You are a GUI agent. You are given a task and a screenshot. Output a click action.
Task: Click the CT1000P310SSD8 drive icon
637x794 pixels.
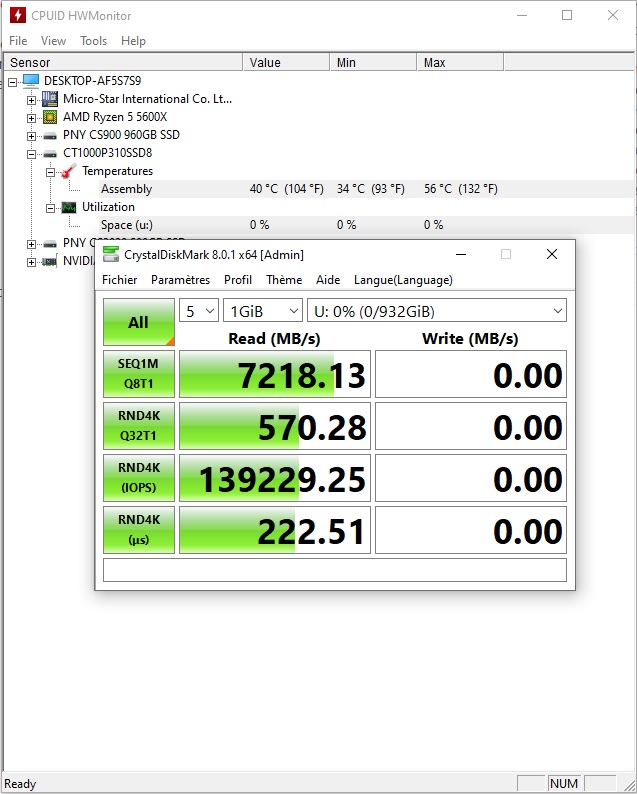[x=49, y=153]
